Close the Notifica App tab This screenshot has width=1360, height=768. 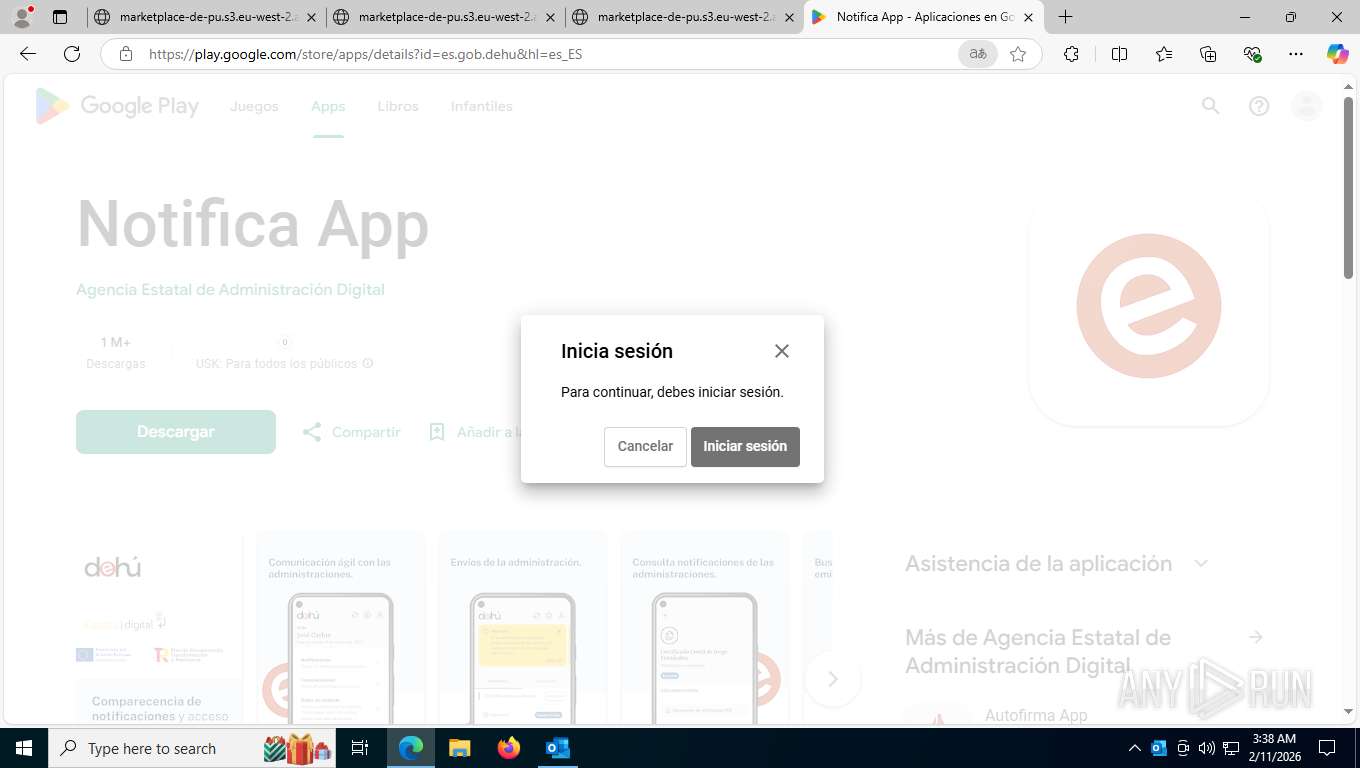pyautogui.click(x=1029, y=17)
